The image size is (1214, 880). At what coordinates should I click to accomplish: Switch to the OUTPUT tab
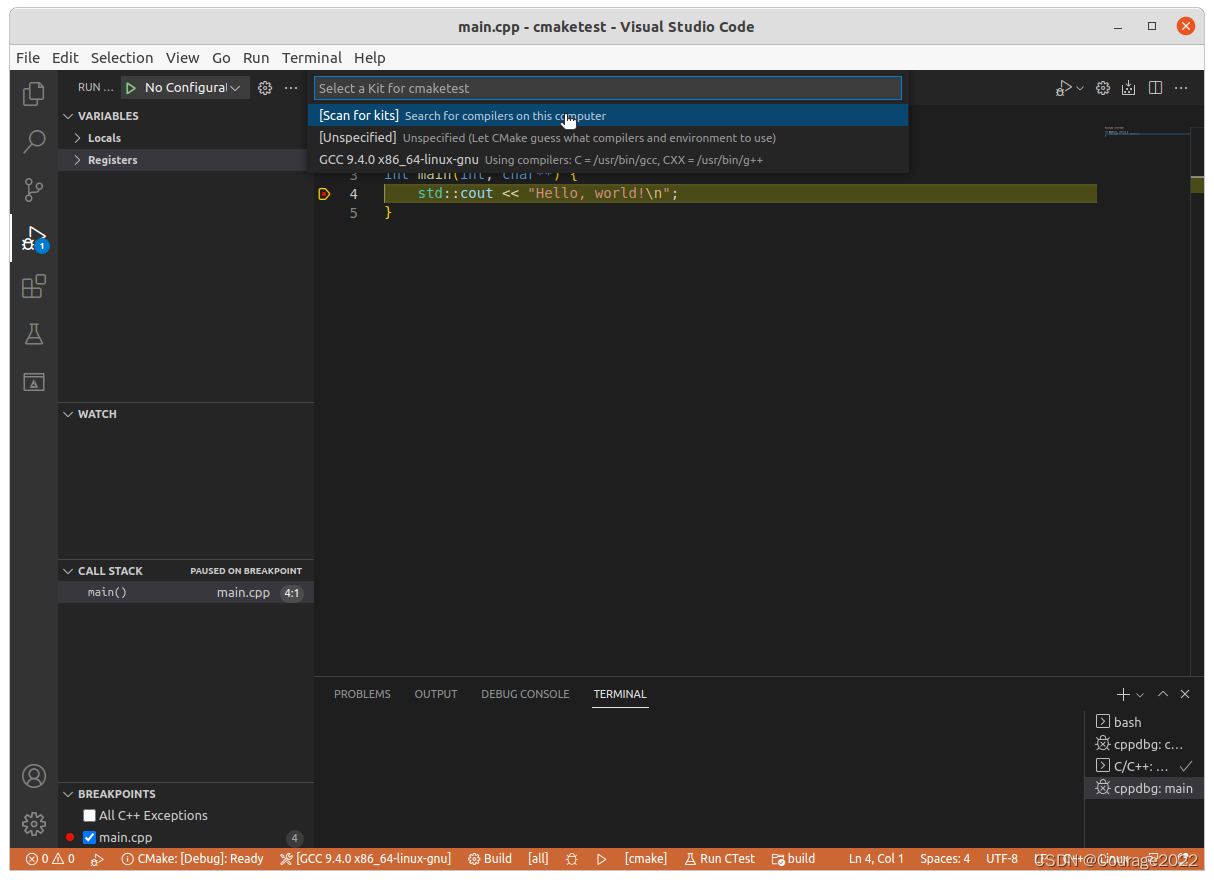[x=436, y=694]
